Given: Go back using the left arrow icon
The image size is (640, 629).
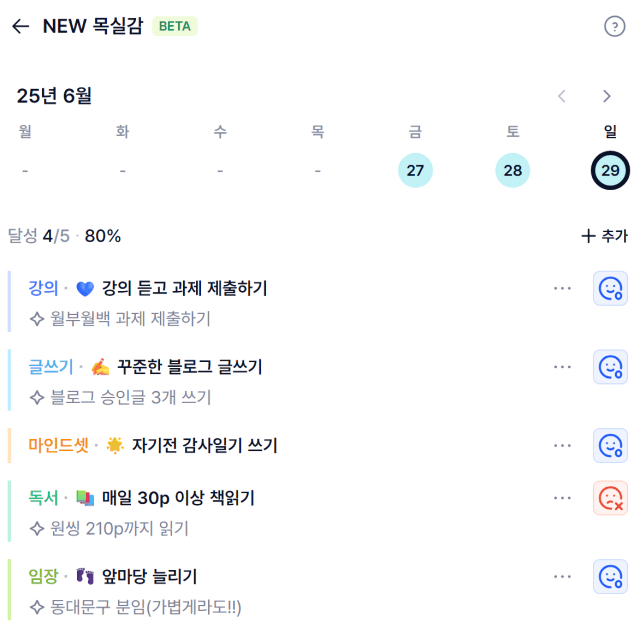Looking at the screenshot, I should [x=20, y=26].
